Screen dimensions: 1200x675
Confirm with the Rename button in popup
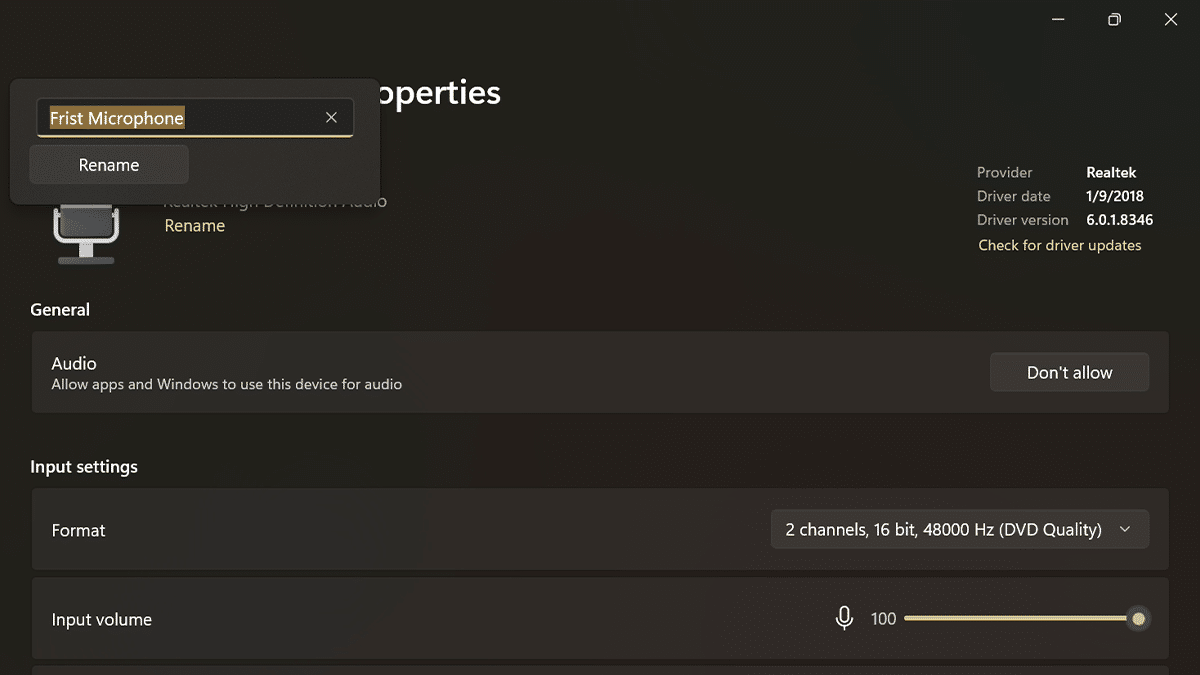pos(109,165)
